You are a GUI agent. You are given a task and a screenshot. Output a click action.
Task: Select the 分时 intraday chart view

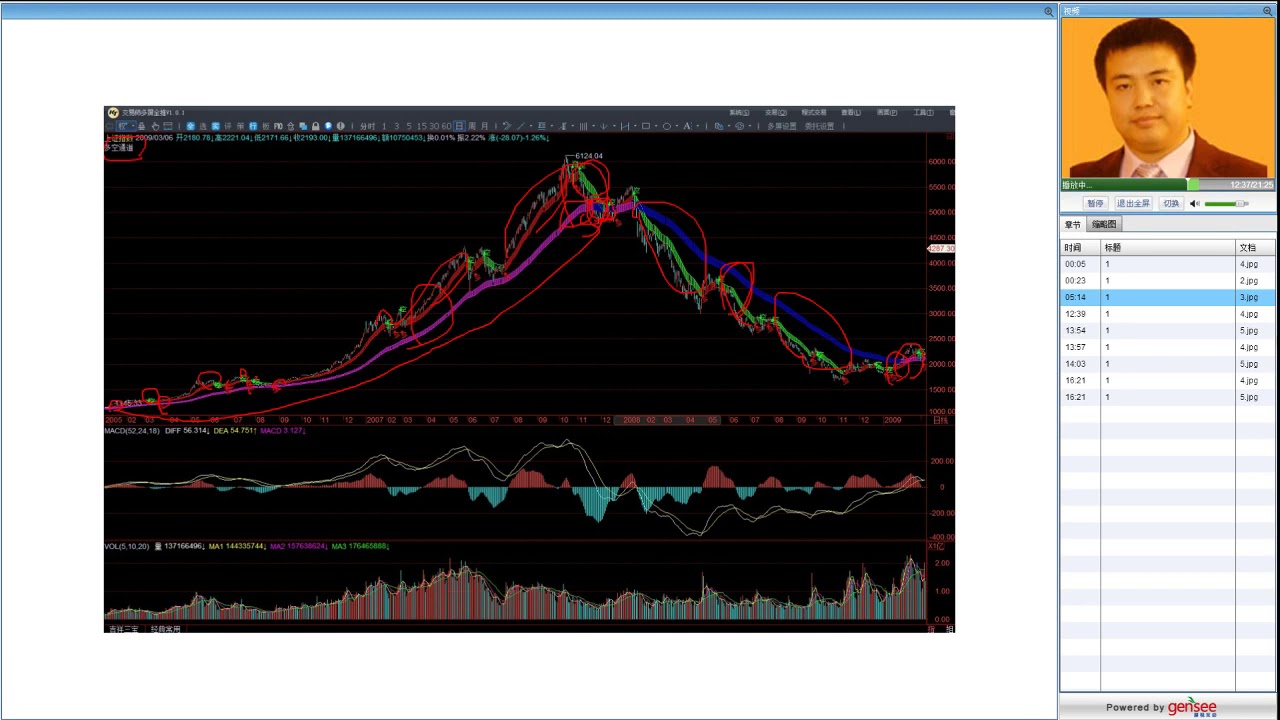tap(367, 126)
